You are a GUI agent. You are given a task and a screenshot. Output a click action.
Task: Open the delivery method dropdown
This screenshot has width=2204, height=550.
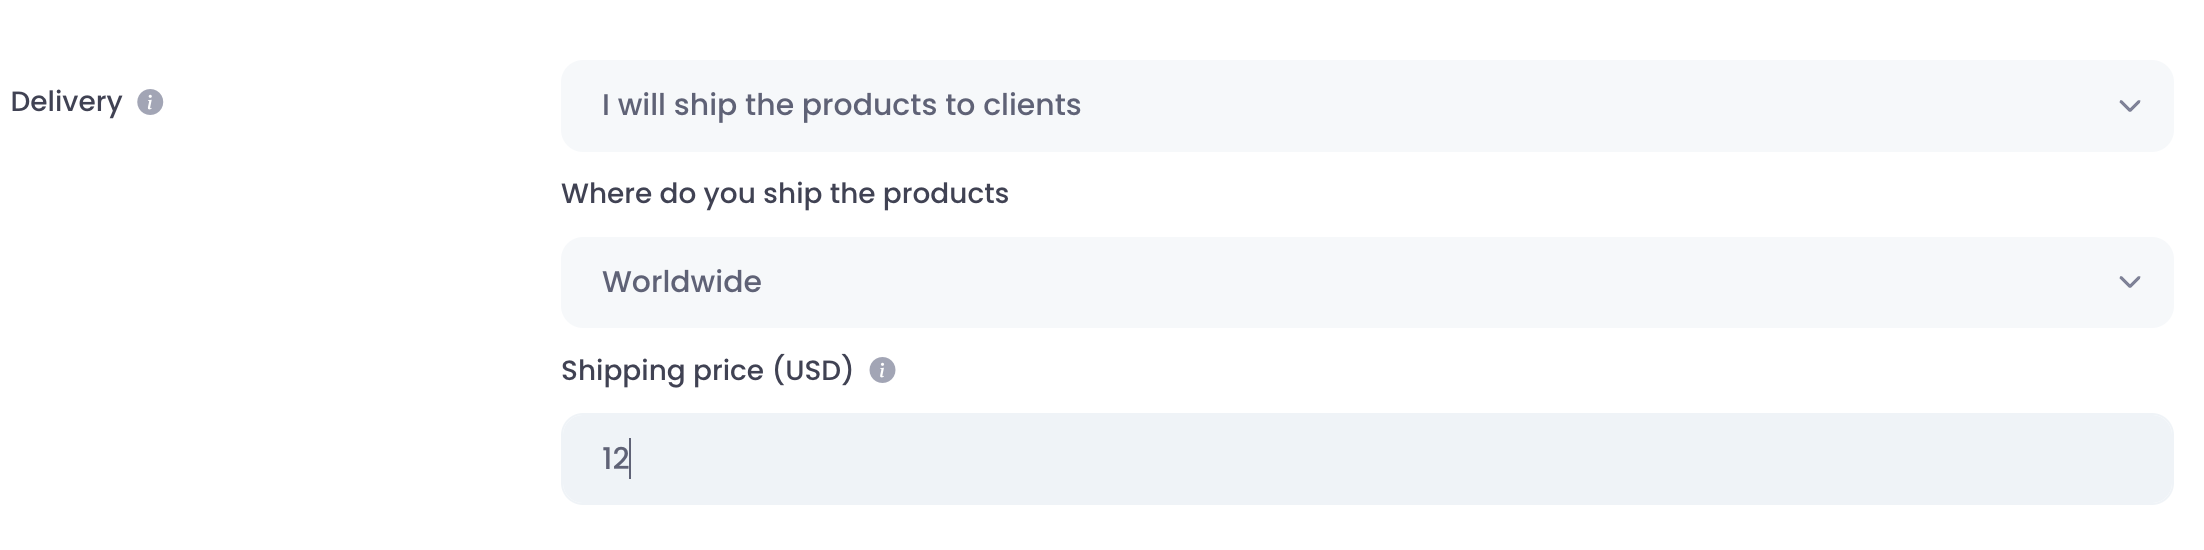click(x=1366, y=106)
